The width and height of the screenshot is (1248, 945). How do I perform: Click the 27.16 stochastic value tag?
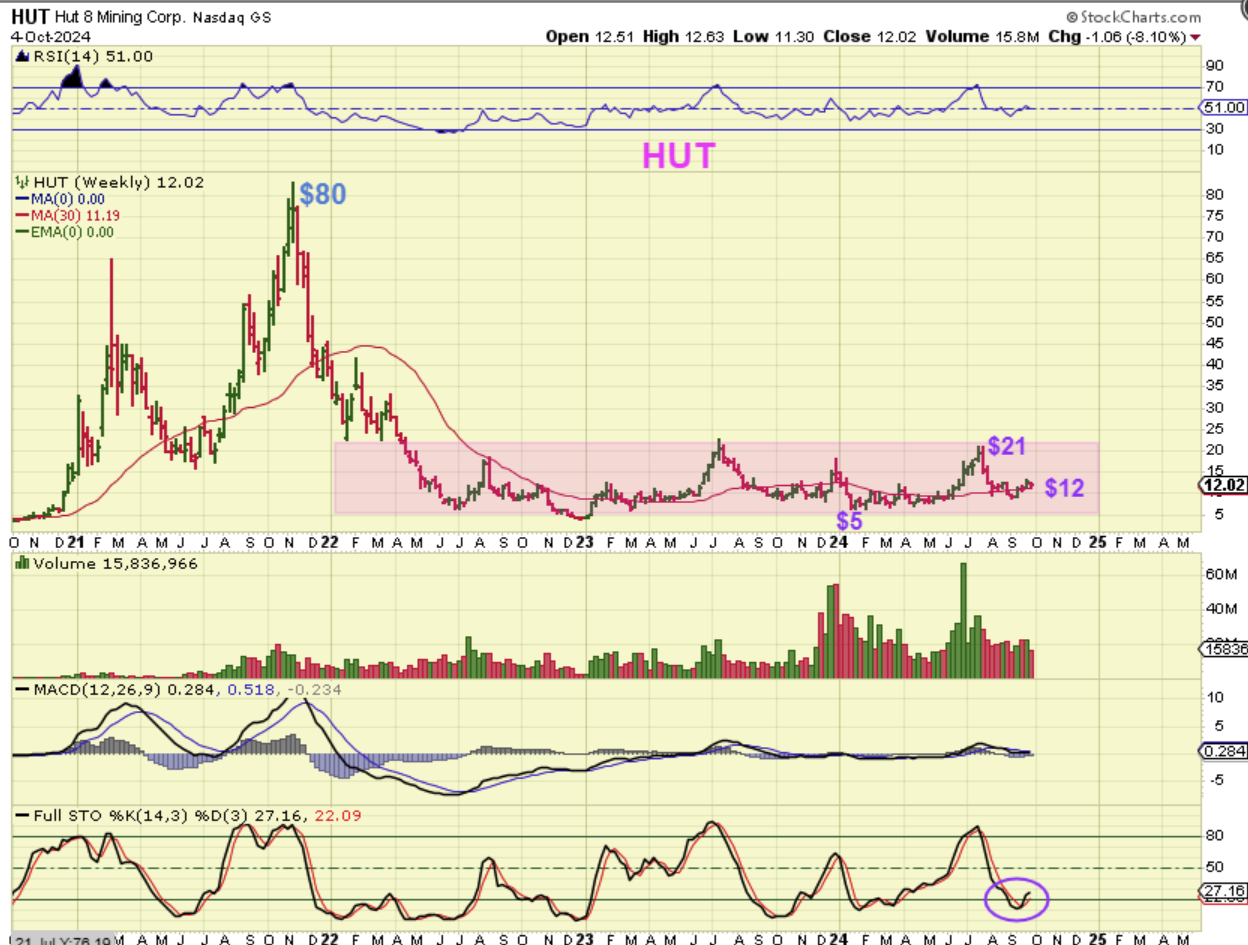pyautogui.click(x=1222, y=890)
